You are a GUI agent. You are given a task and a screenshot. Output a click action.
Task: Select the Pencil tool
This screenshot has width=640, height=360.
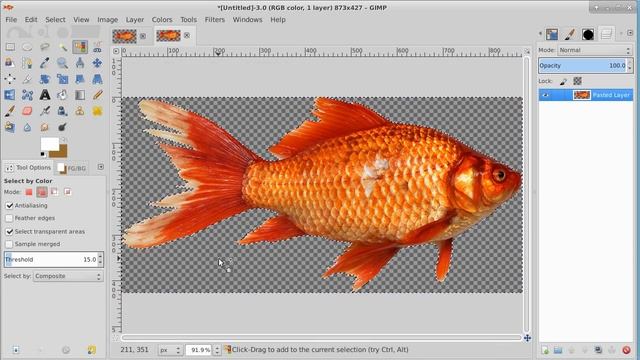pos(97,95)
